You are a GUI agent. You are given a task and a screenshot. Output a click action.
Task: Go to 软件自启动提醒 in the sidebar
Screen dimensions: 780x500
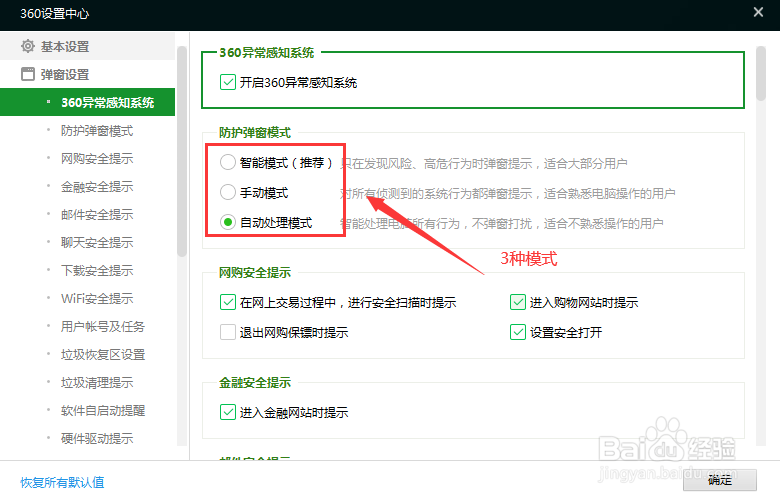[x=103, y=410]
